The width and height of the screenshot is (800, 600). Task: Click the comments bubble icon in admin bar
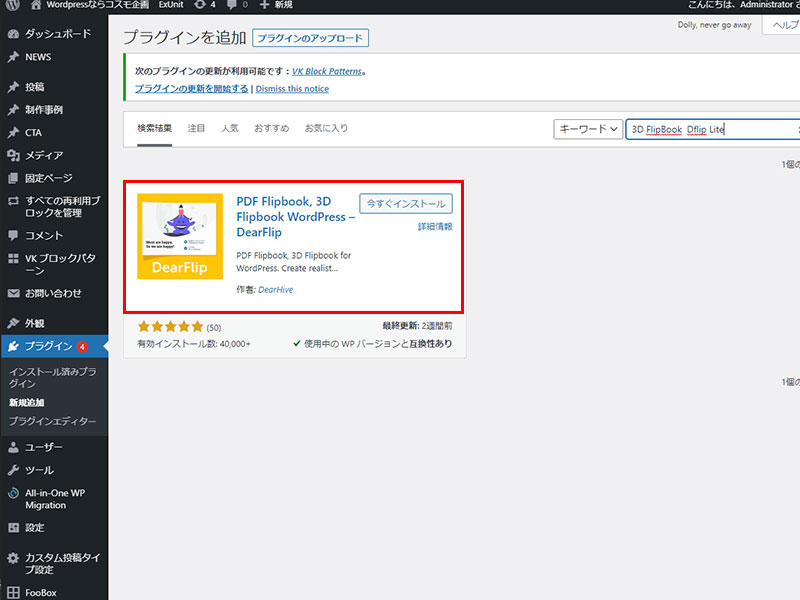click(236, 5)
